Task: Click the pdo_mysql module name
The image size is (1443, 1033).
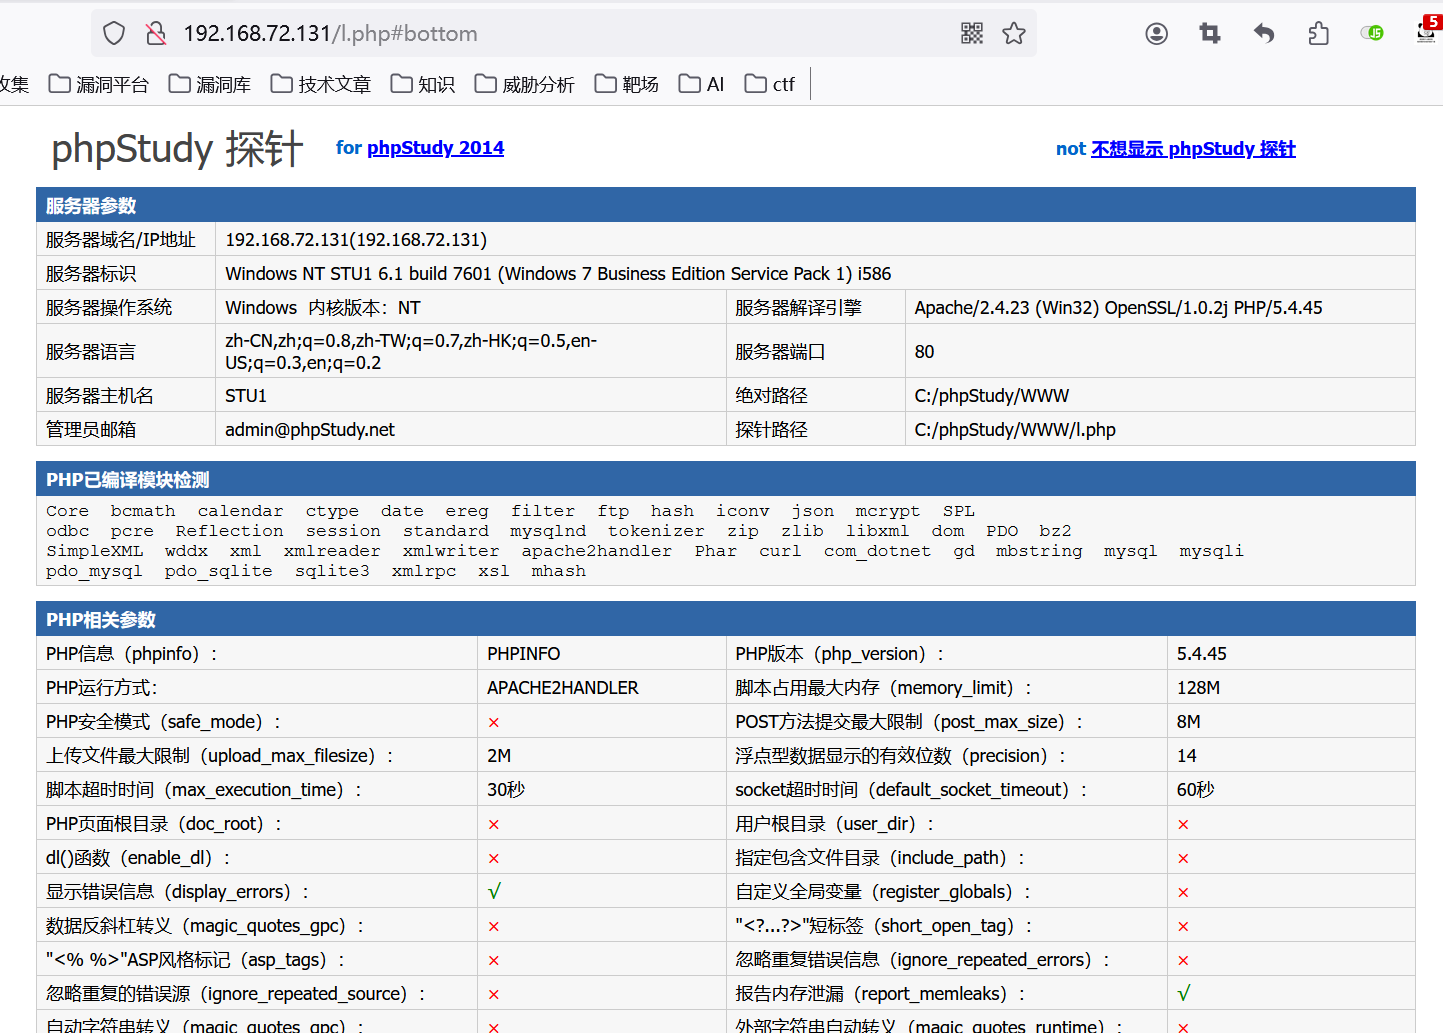Action: click(x=94, y=571)
